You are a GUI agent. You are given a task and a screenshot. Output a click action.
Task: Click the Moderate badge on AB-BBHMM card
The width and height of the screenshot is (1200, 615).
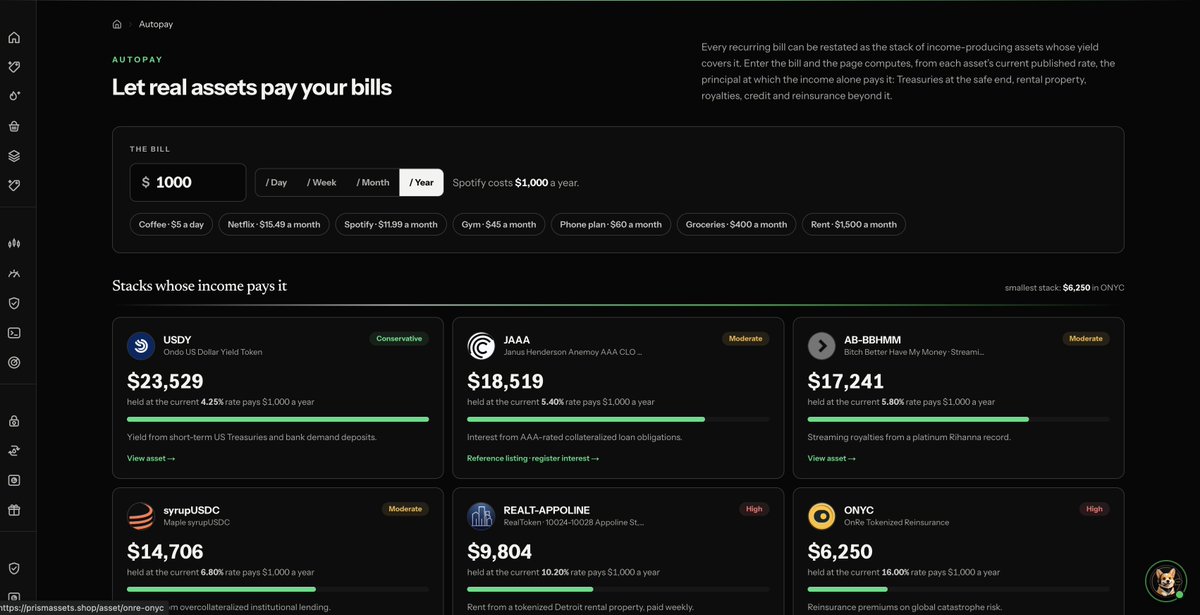[1086, 339]
